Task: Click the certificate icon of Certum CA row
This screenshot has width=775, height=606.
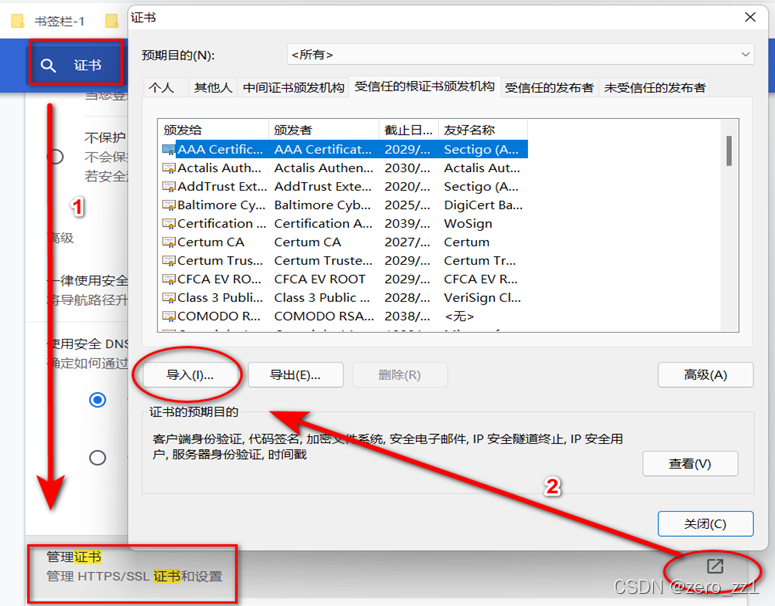Action: tap(169, 242)
